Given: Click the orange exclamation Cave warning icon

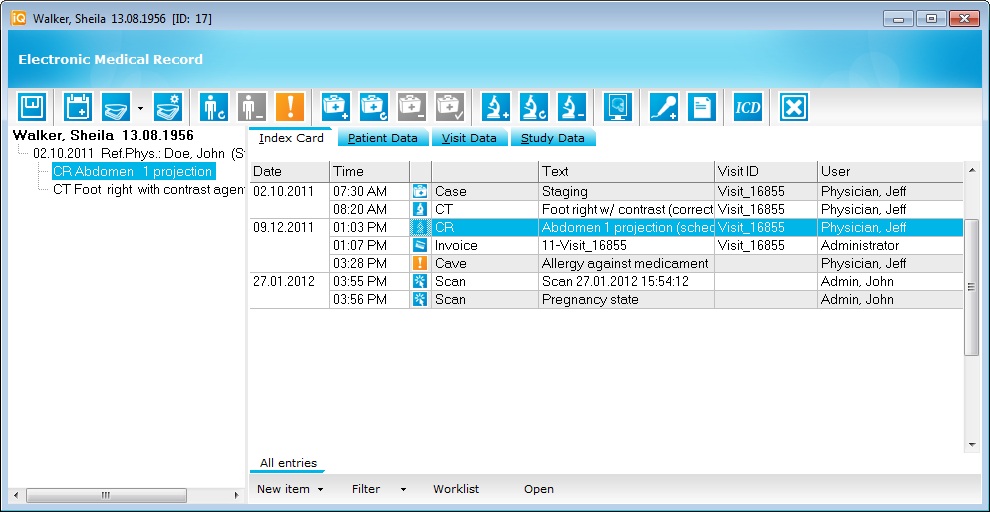Looking at the screenshot, I should pos(290,106).
